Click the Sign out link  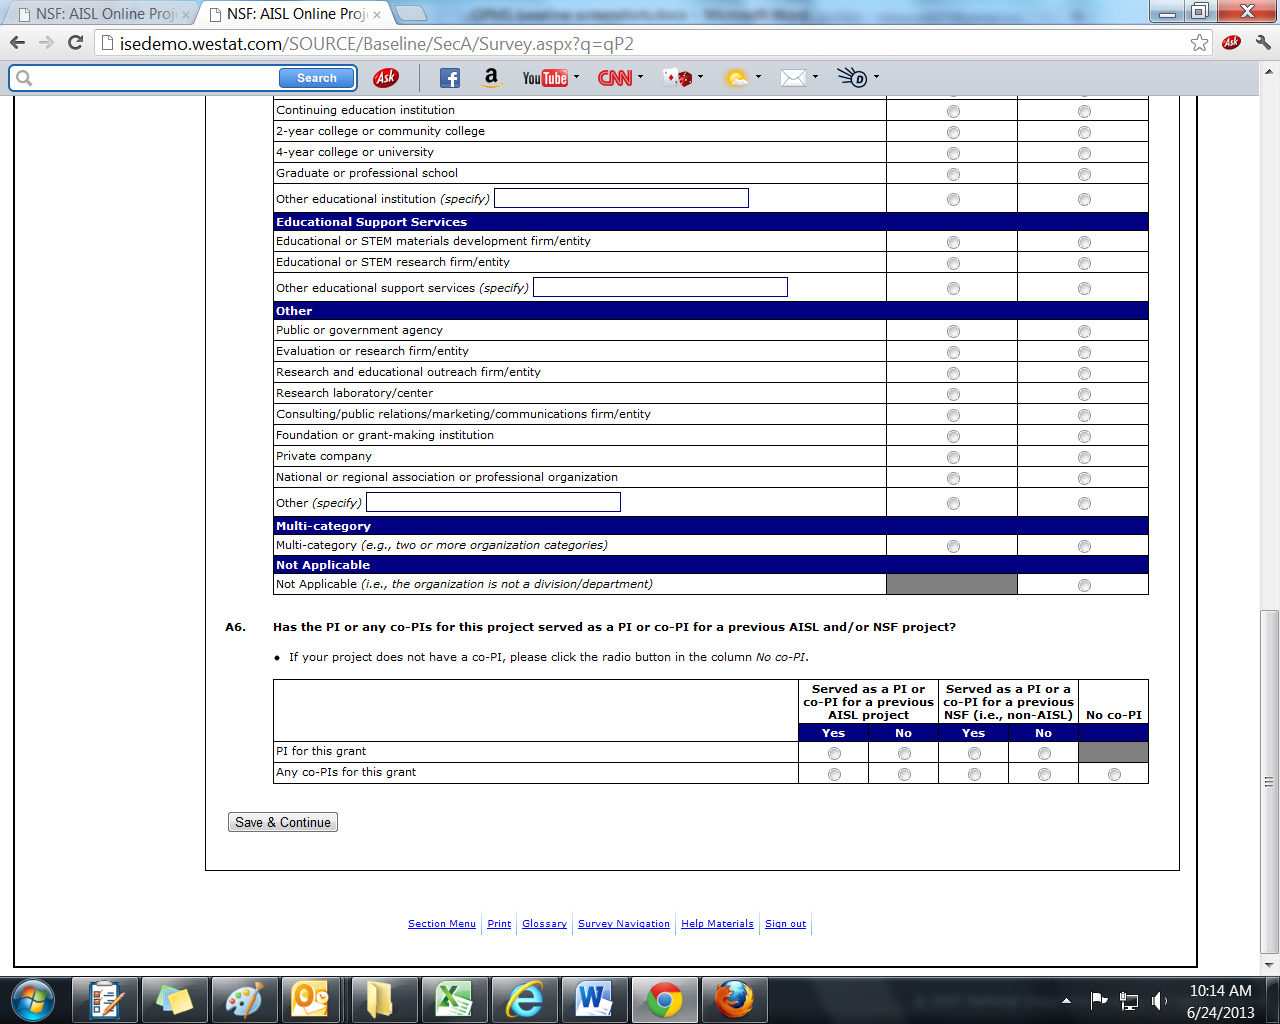click(785, 924)
